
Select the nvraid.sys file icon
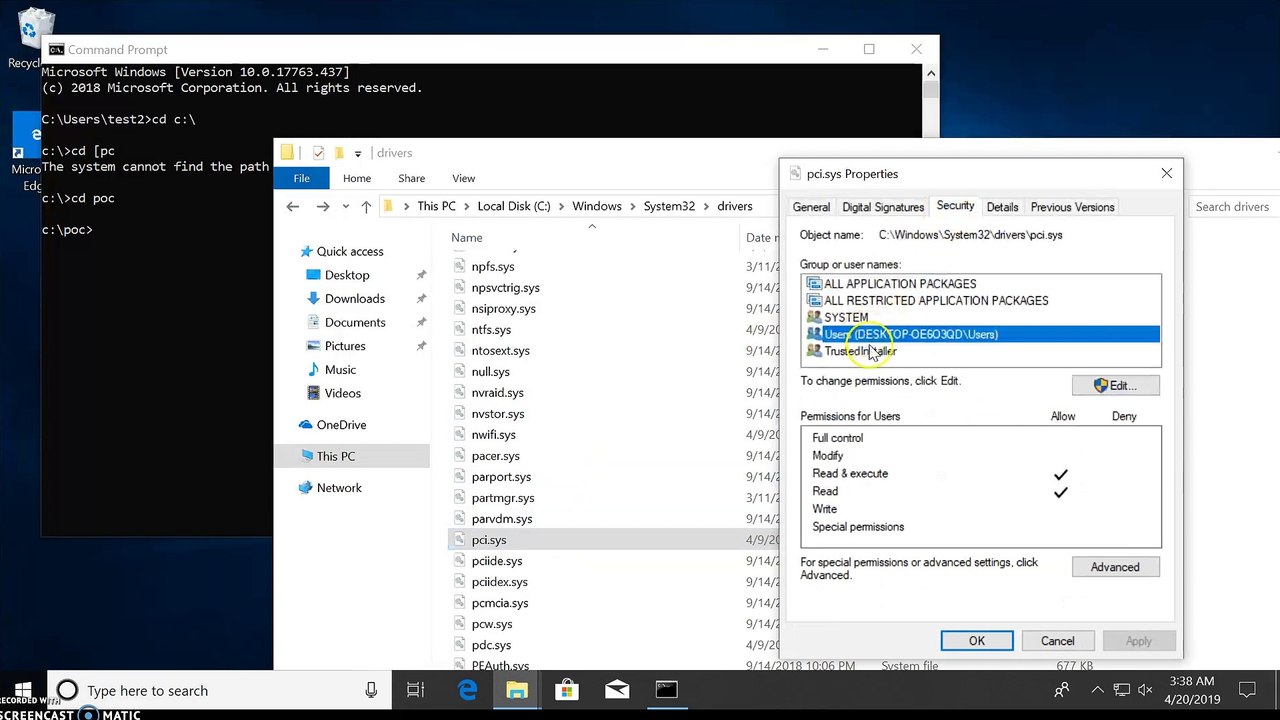[459, 393]
